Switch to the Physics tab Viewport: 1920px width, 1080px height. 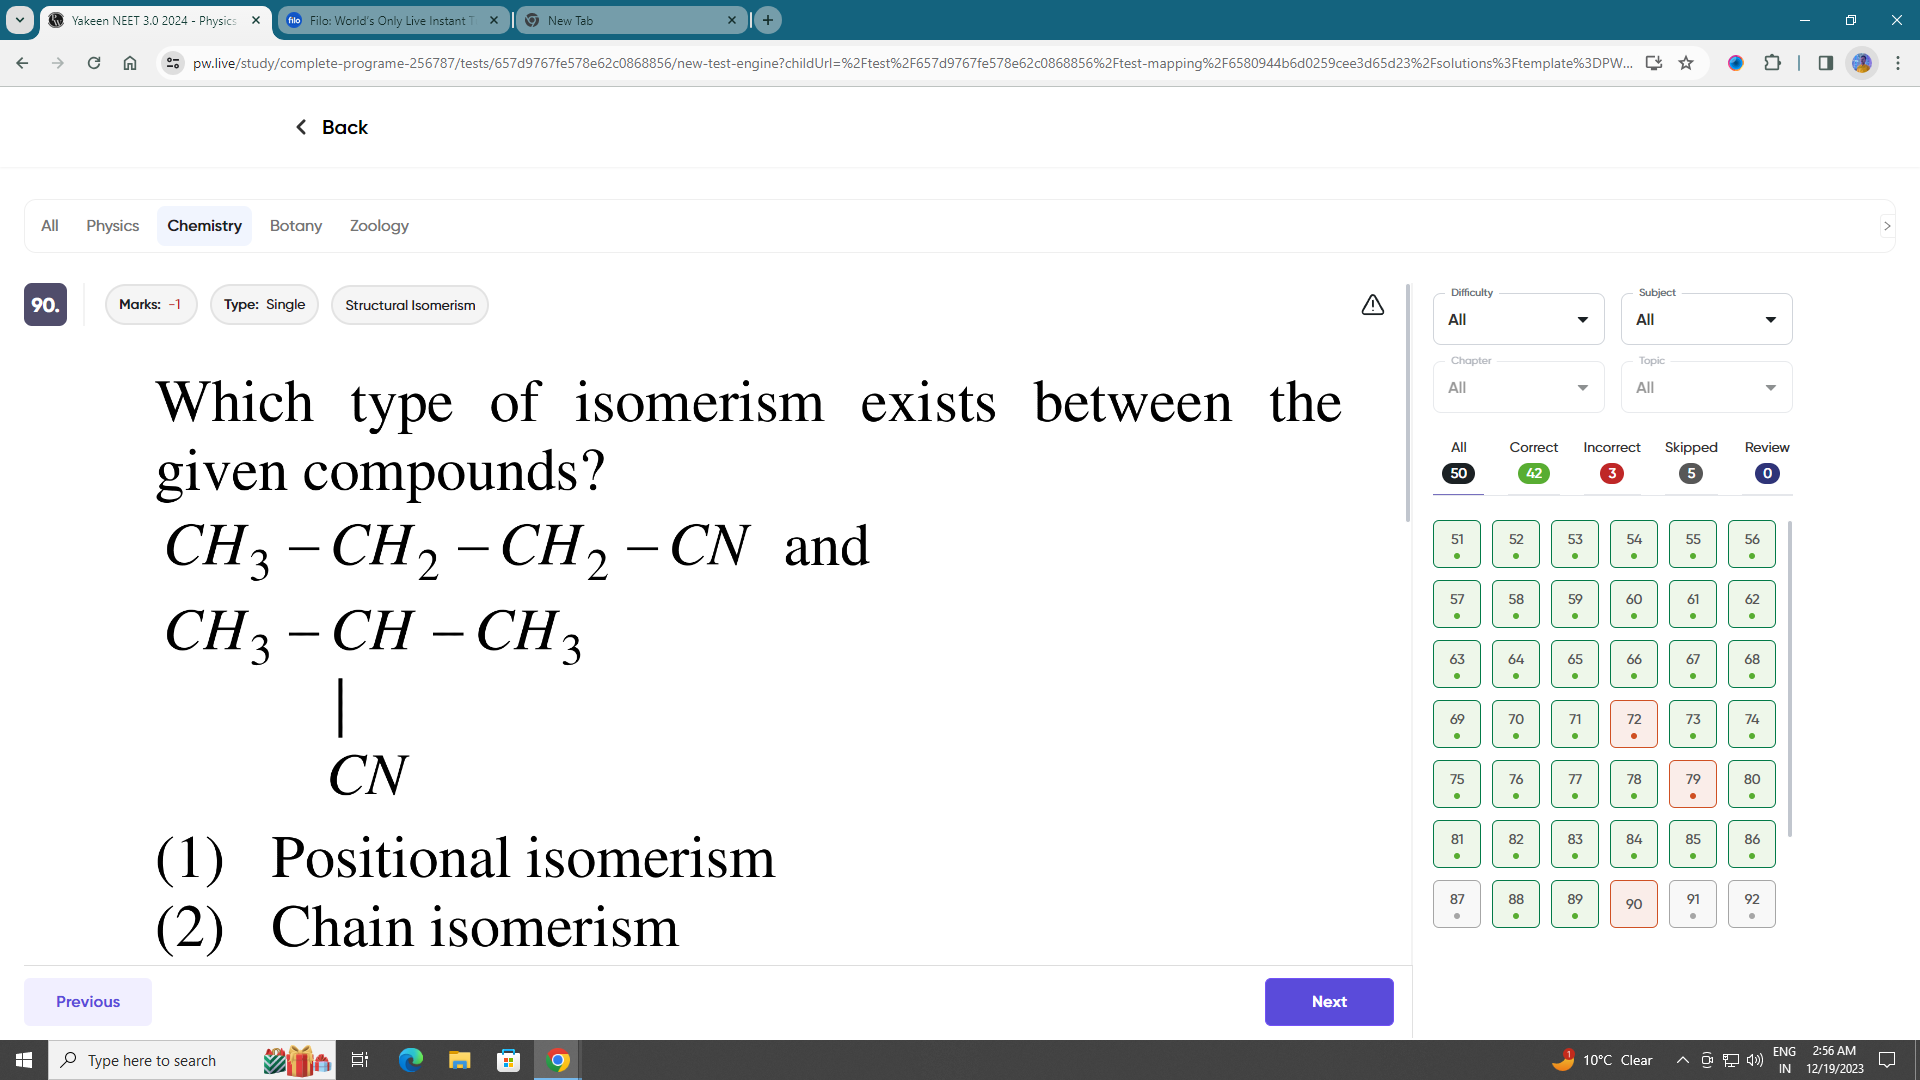pos(112,226)
